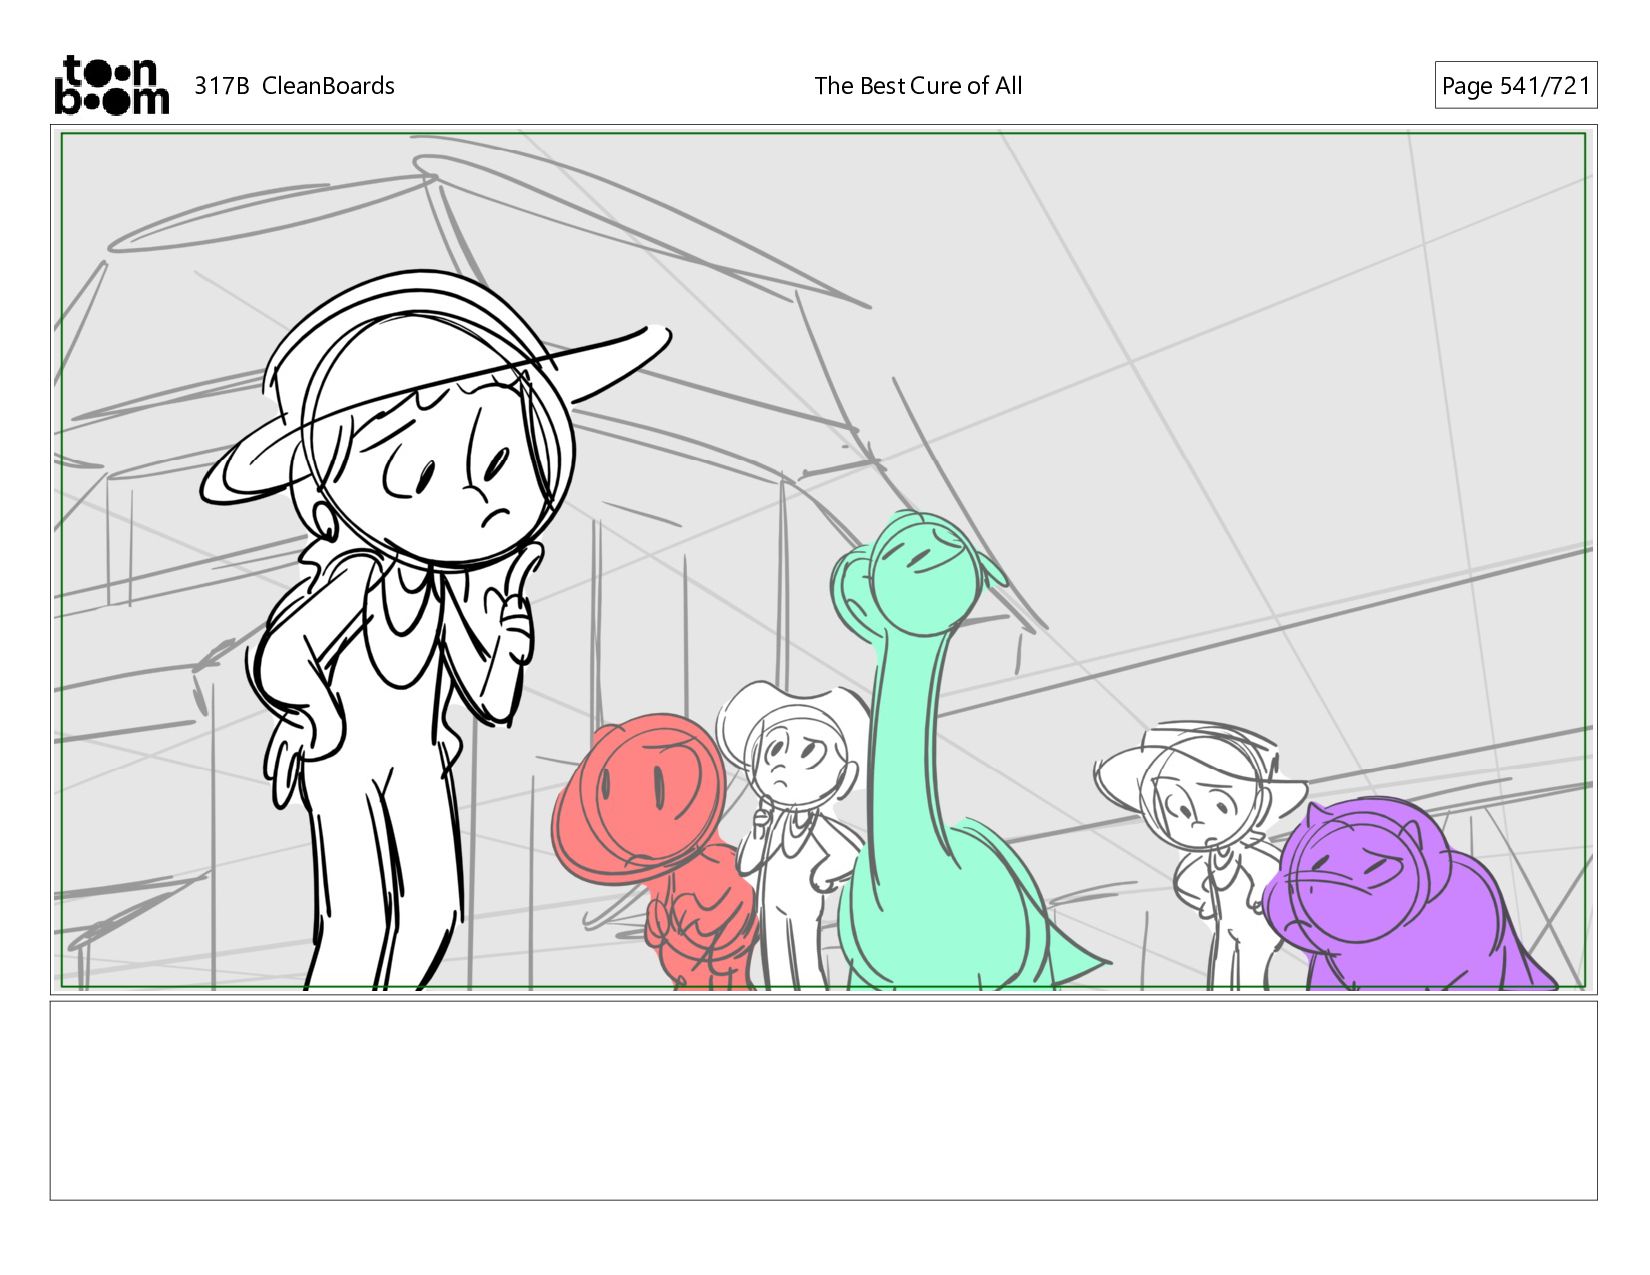The height and width of the screenshot is (1275, 1650).
Task: Click the title 'The Best Cure of All'
Action: point(918,86)
